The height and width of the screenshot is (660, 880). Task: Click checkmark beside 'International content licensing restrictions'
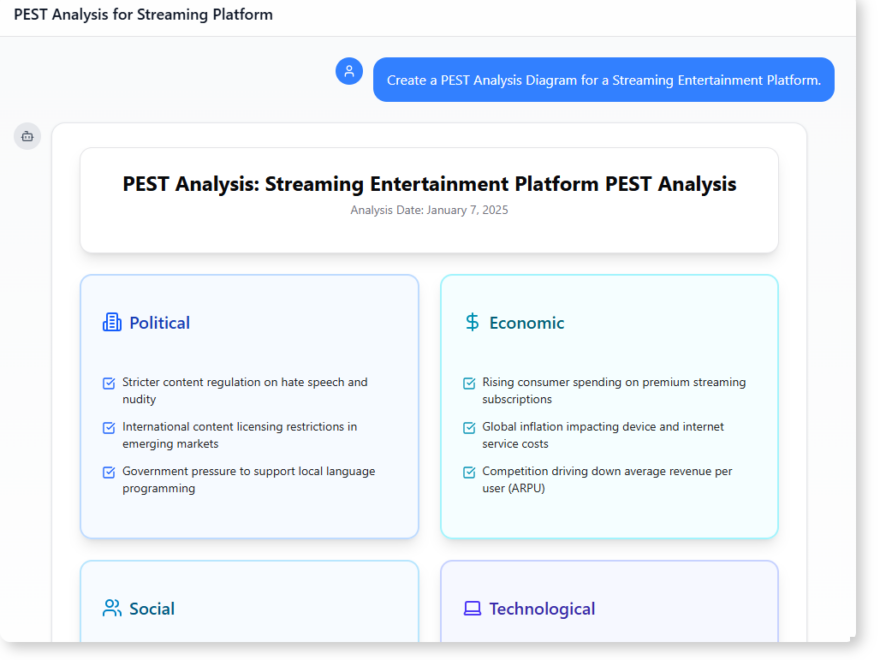tap(107, 427)
